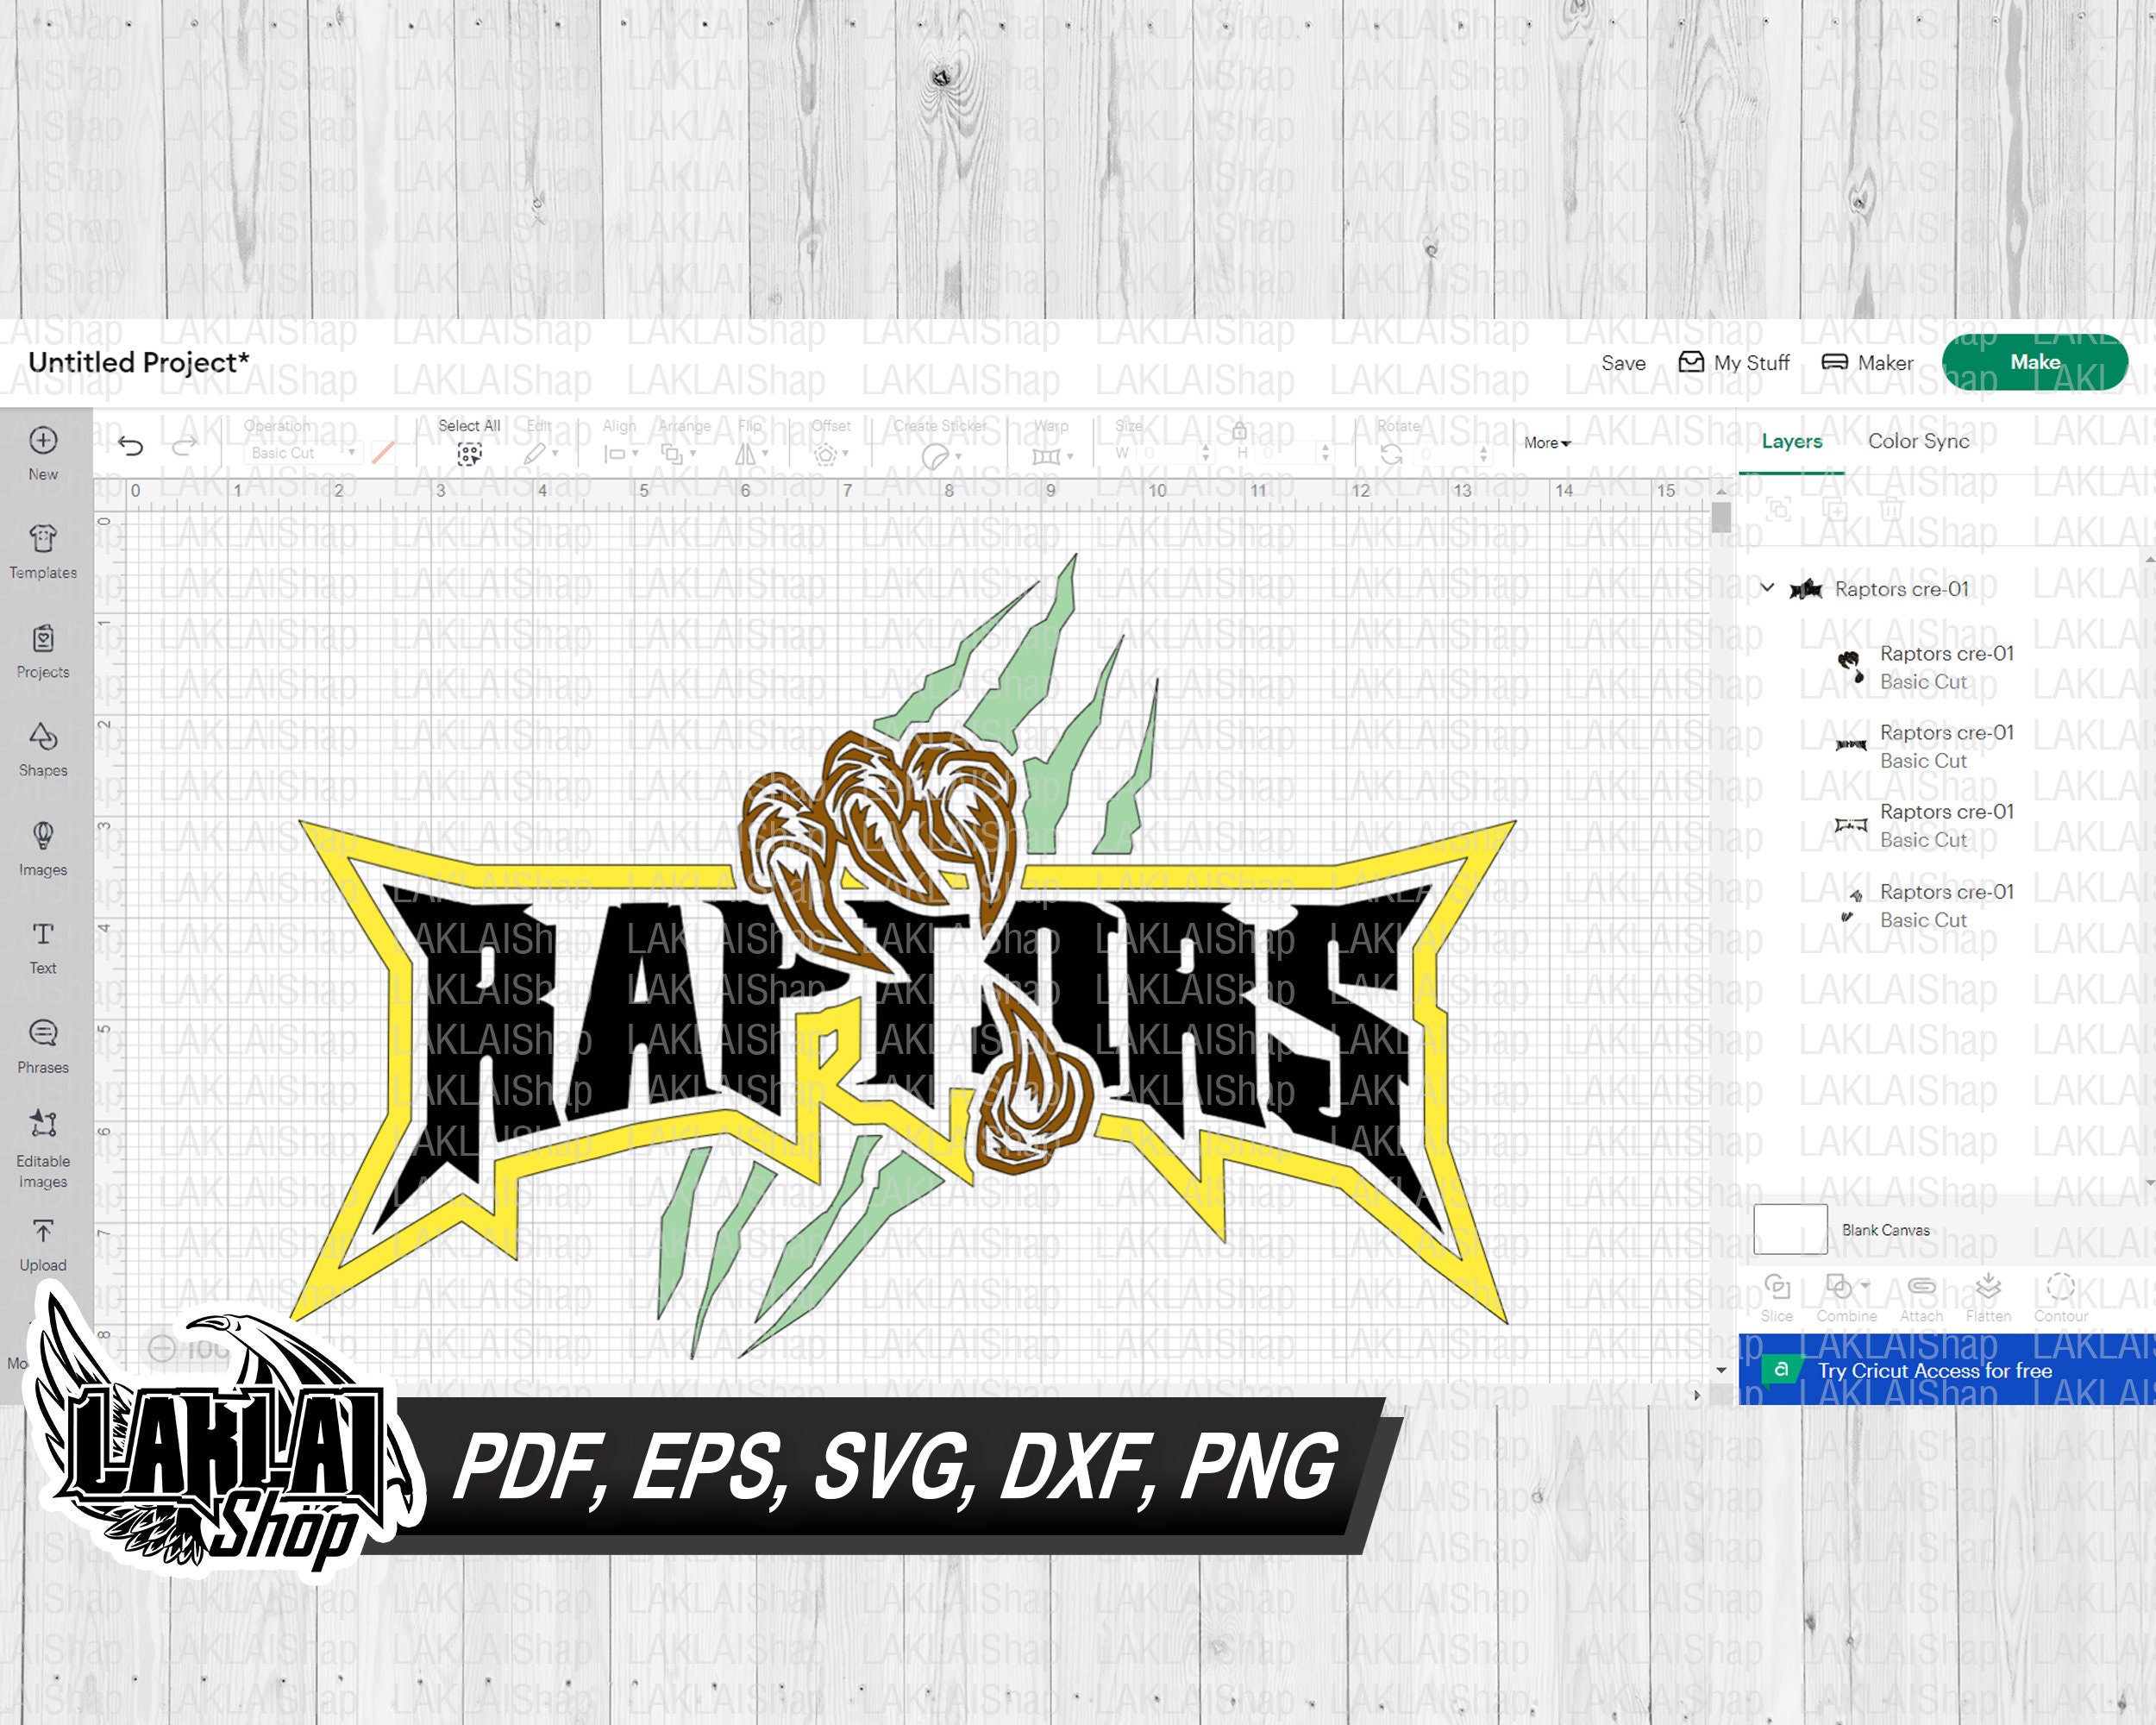Viewport: 2156px width, 1725px height.
Task: Collapse the Raptors cre-01 layer group
Action: [1767, 588]
